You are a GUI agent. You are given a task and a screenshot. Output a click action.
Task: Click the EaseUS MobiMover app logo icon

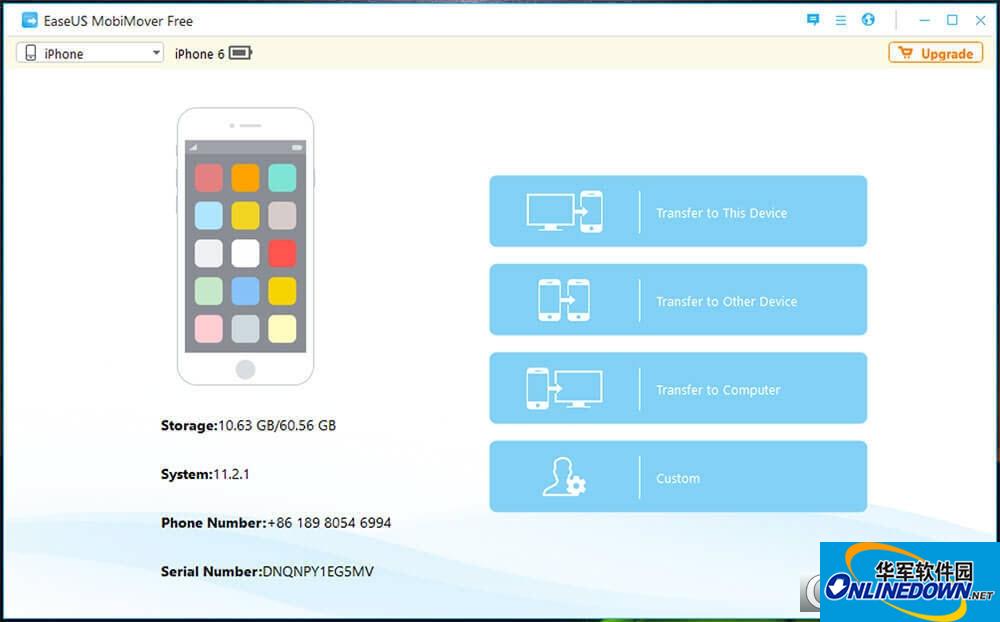(x=29, y=20)
